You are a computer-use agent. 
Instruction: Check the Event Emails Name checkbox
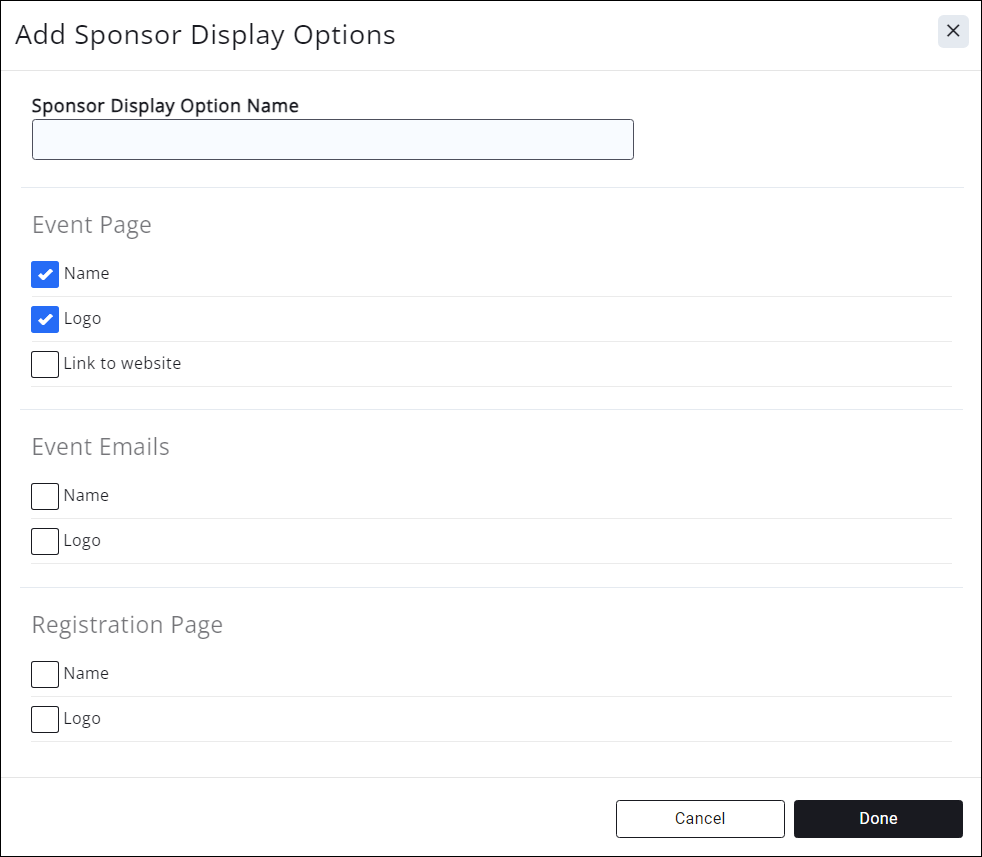click(45, 496)
